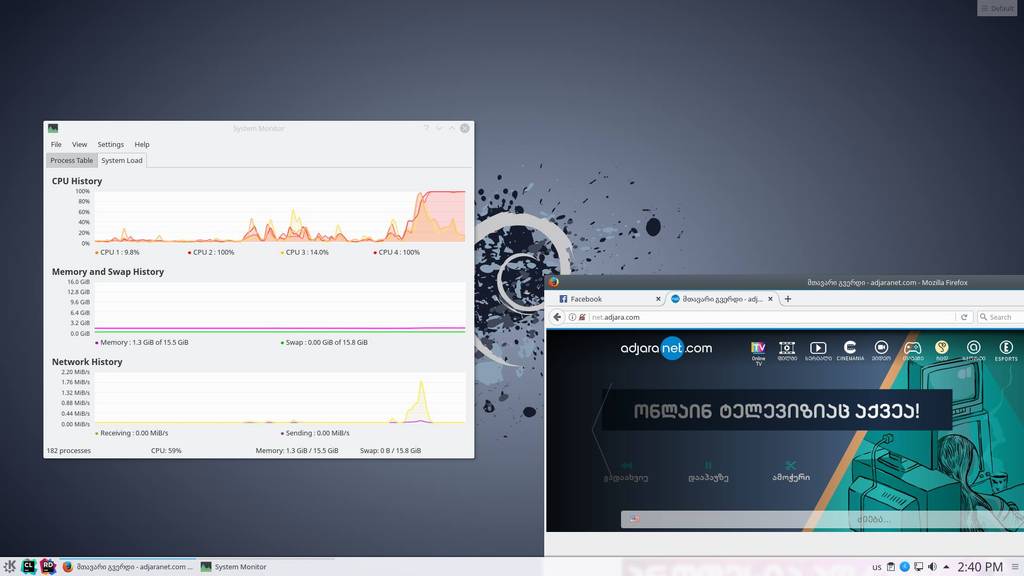Click the Firefox Search box
This screenshot has height=576, width=1024.
(x=1000, y=317)
